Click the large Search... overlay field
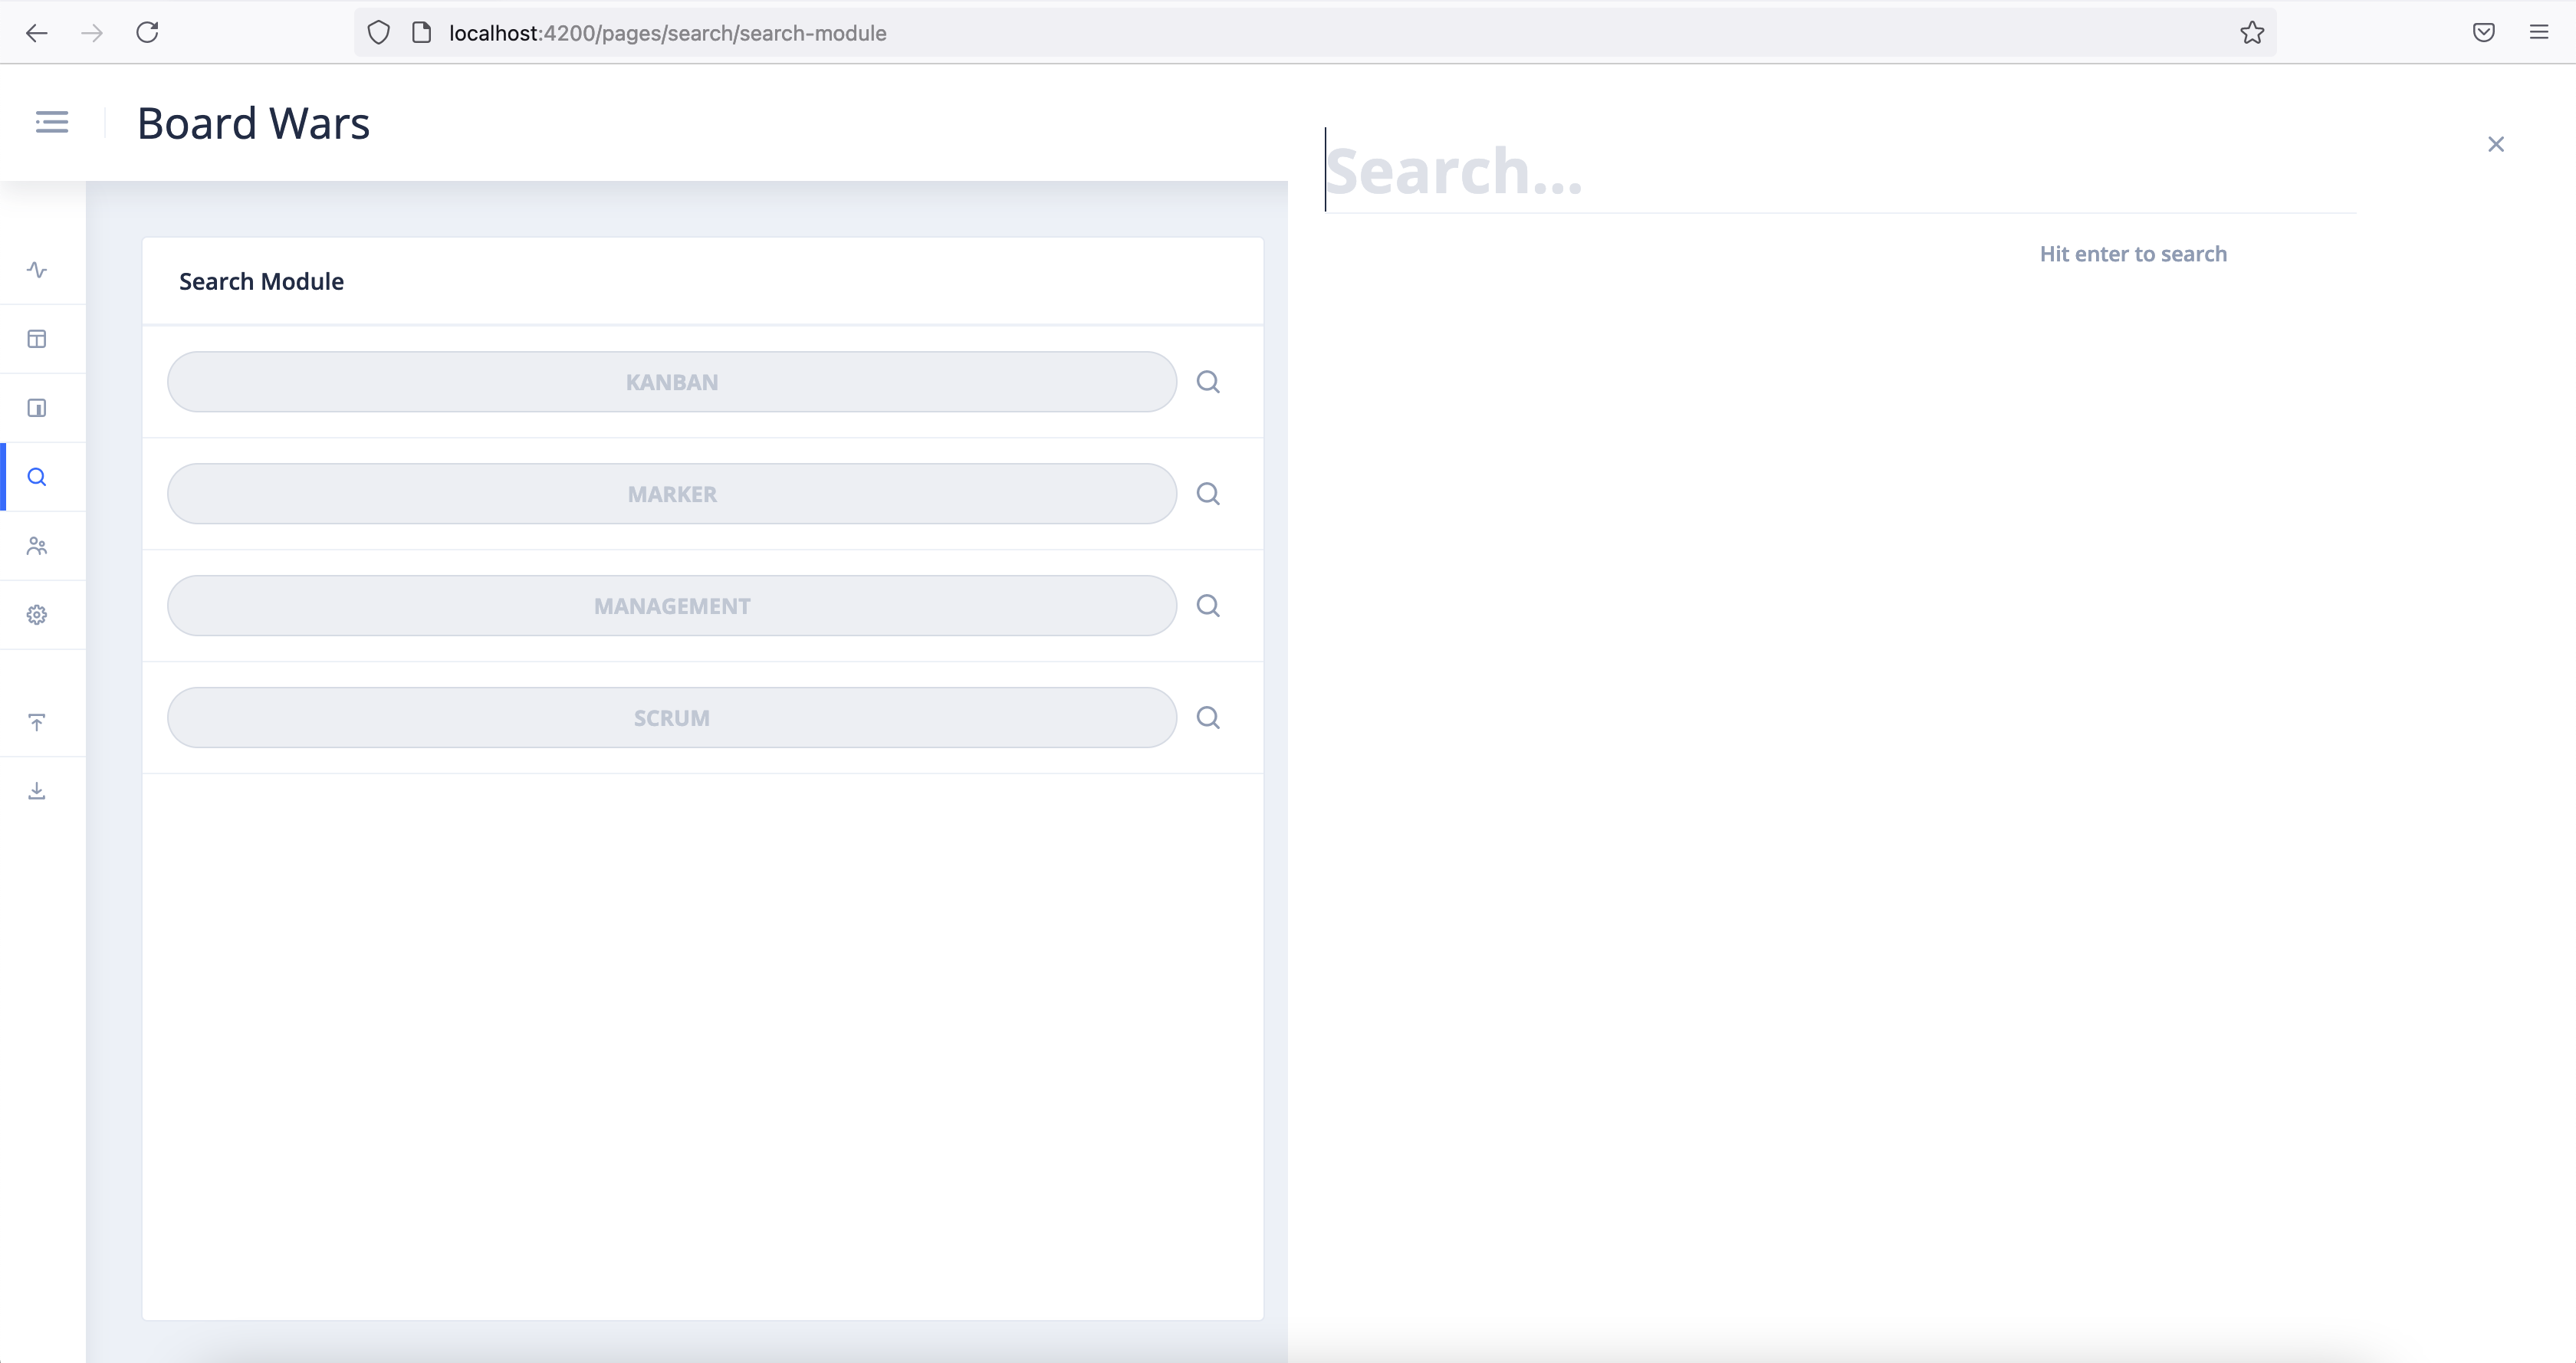2576x1363 pixels. point(1840,170)
